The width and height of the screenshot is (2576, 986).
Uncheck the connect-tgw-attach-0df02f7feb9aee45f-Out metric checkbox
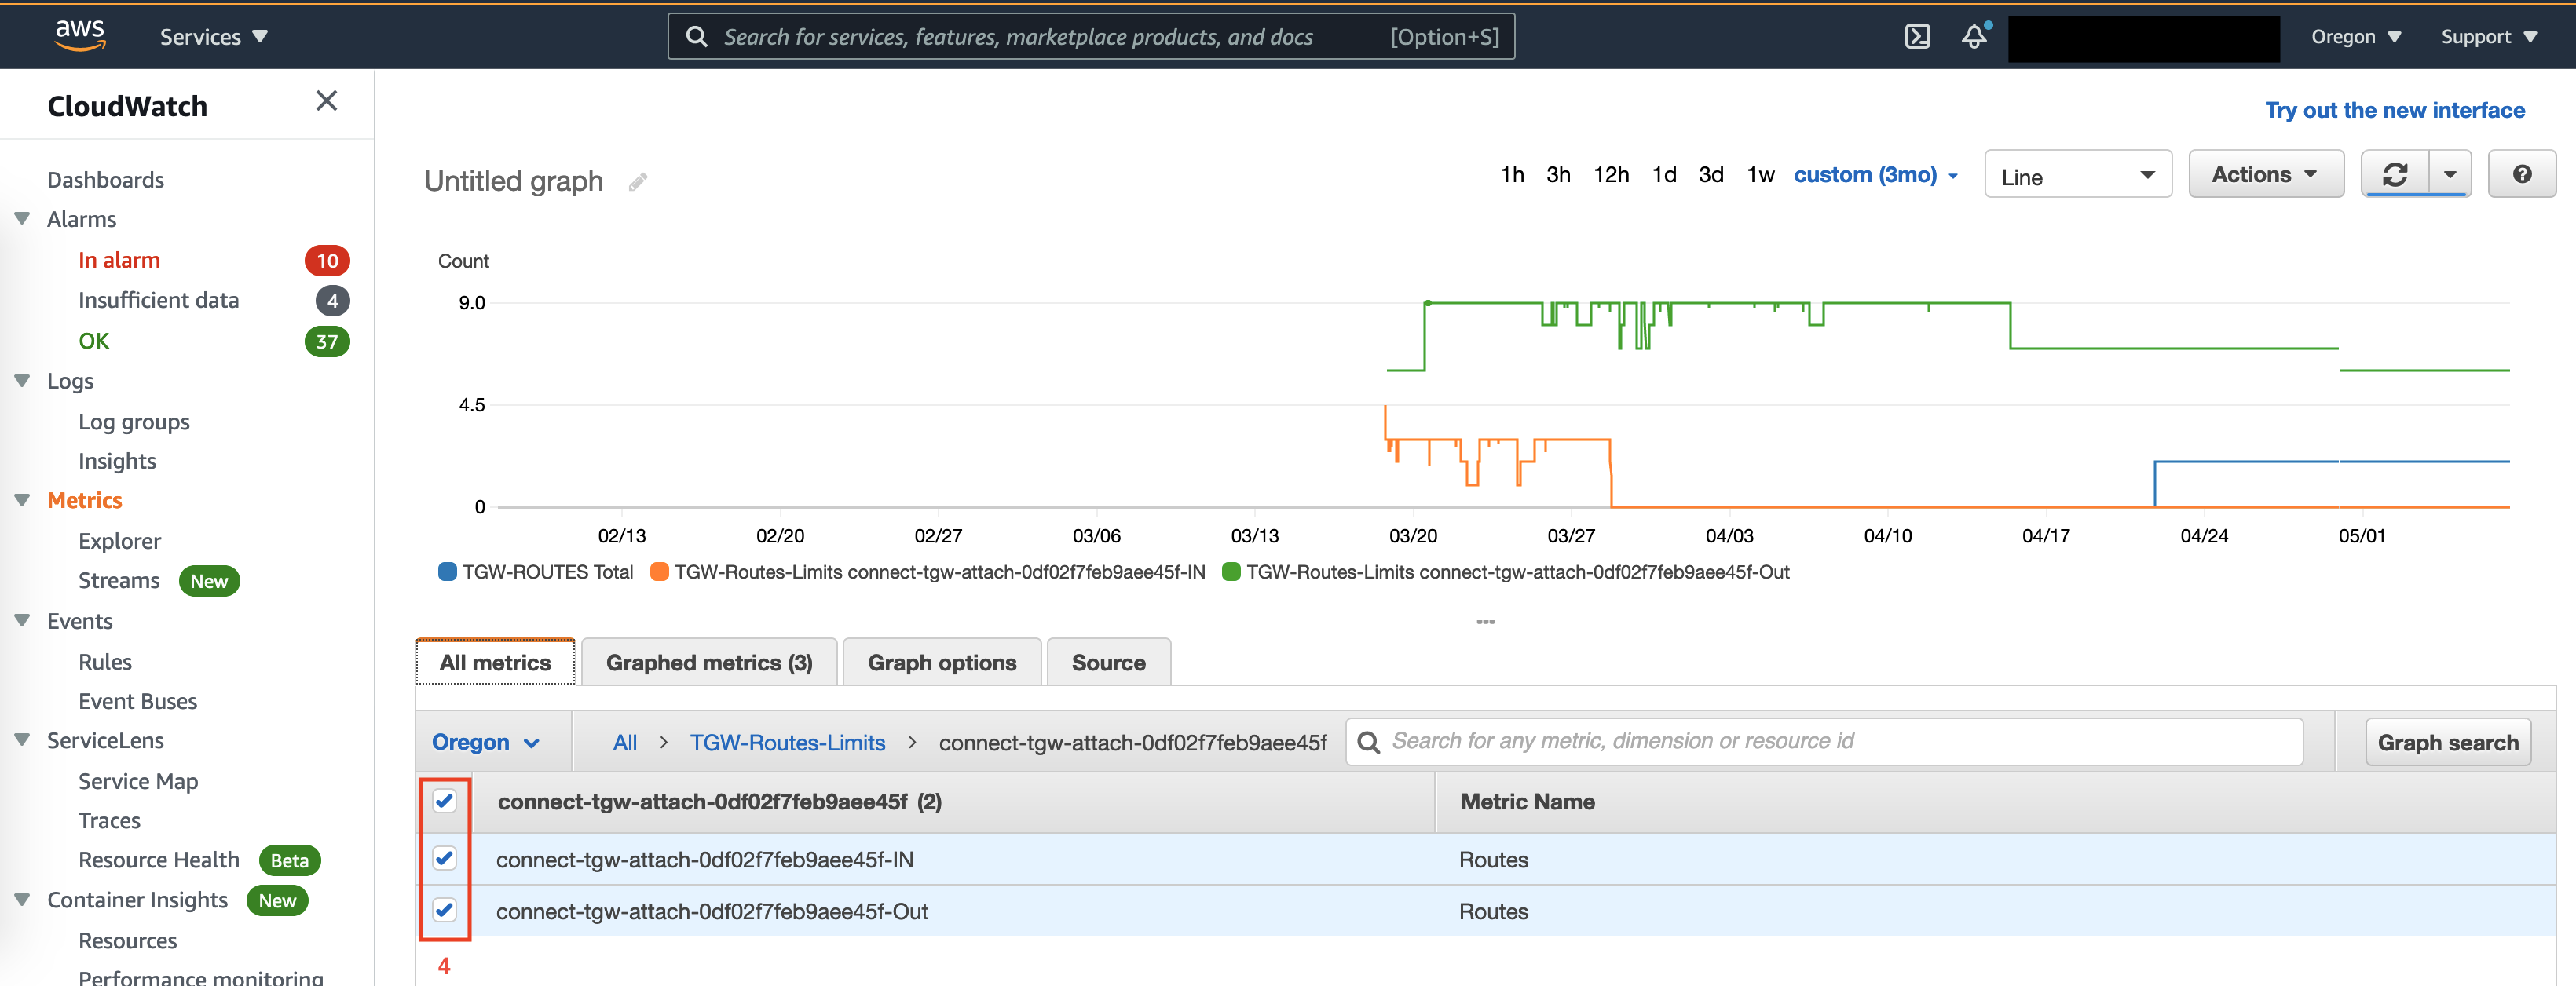click(x=445, y=910)
